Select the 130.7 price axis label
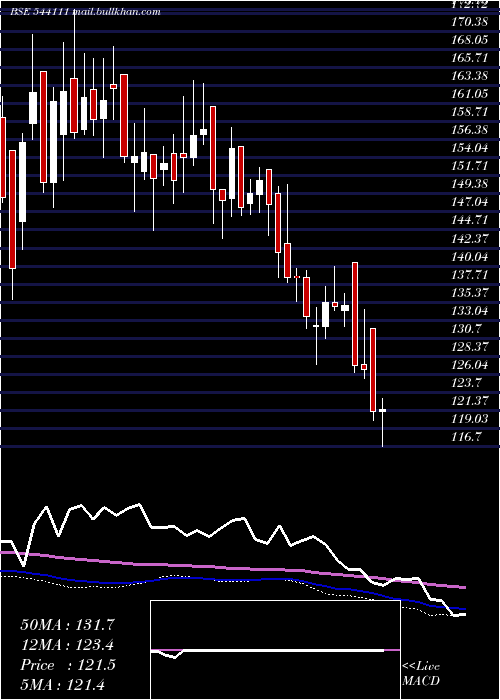This screenshot has height=700, width=500. coord(467,329)
